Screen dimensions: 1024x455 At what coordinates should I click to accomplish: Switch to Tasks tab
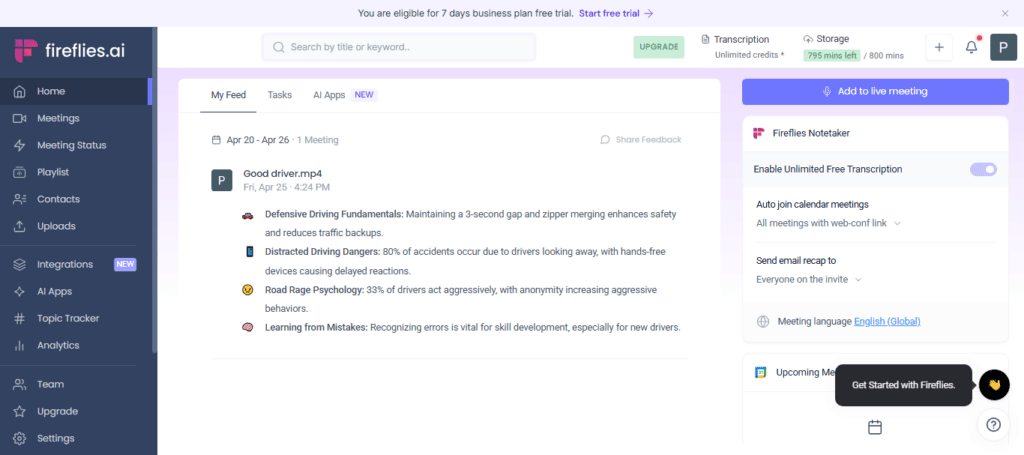(x=280, y=95)
